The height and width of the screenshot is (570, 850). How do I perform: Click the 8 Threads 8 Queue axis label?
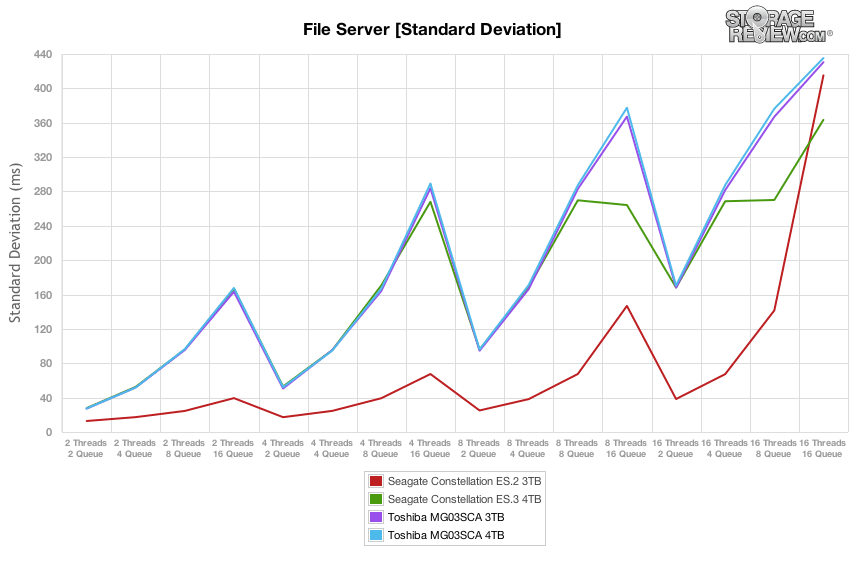point(577,449)
